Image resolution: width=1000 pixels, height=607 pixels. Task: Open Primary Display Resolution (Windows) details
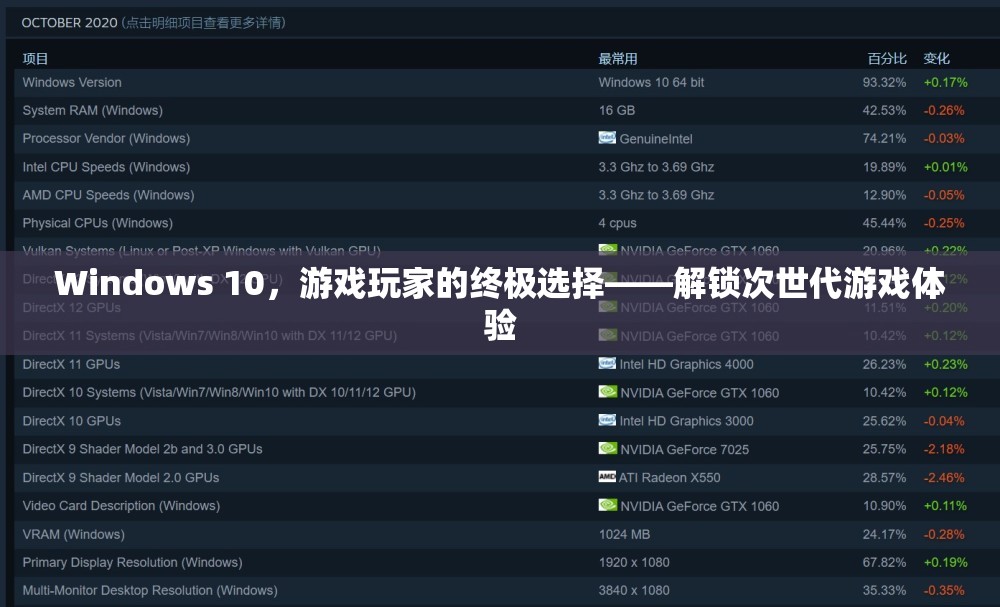point(132,562)
